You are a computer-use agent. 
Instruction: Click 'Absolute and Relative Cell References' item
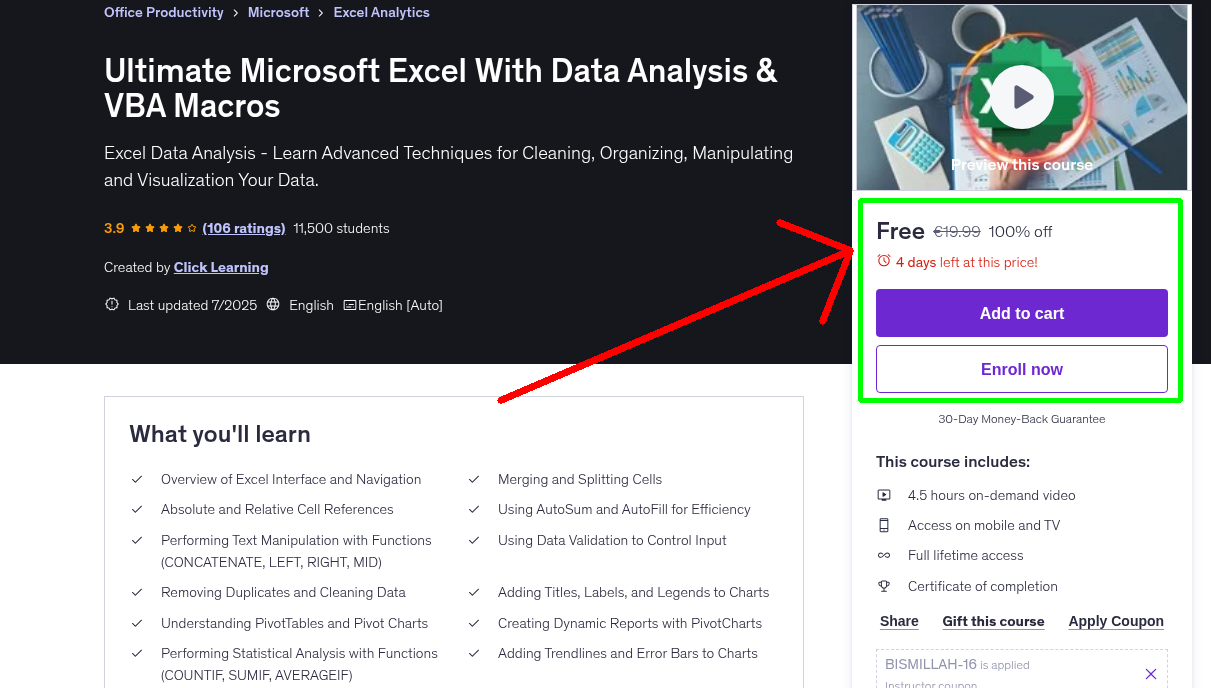point(277,509)
